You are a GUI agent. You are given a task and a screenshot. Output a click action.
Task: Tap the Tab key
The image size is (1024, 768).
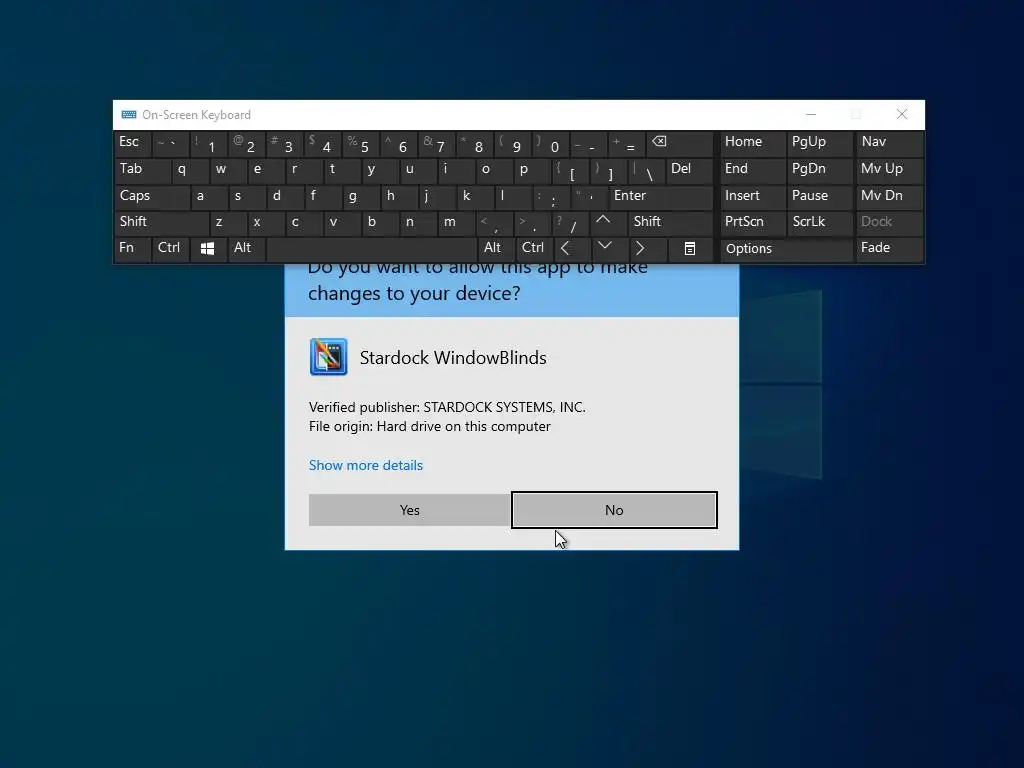point(142,169)
